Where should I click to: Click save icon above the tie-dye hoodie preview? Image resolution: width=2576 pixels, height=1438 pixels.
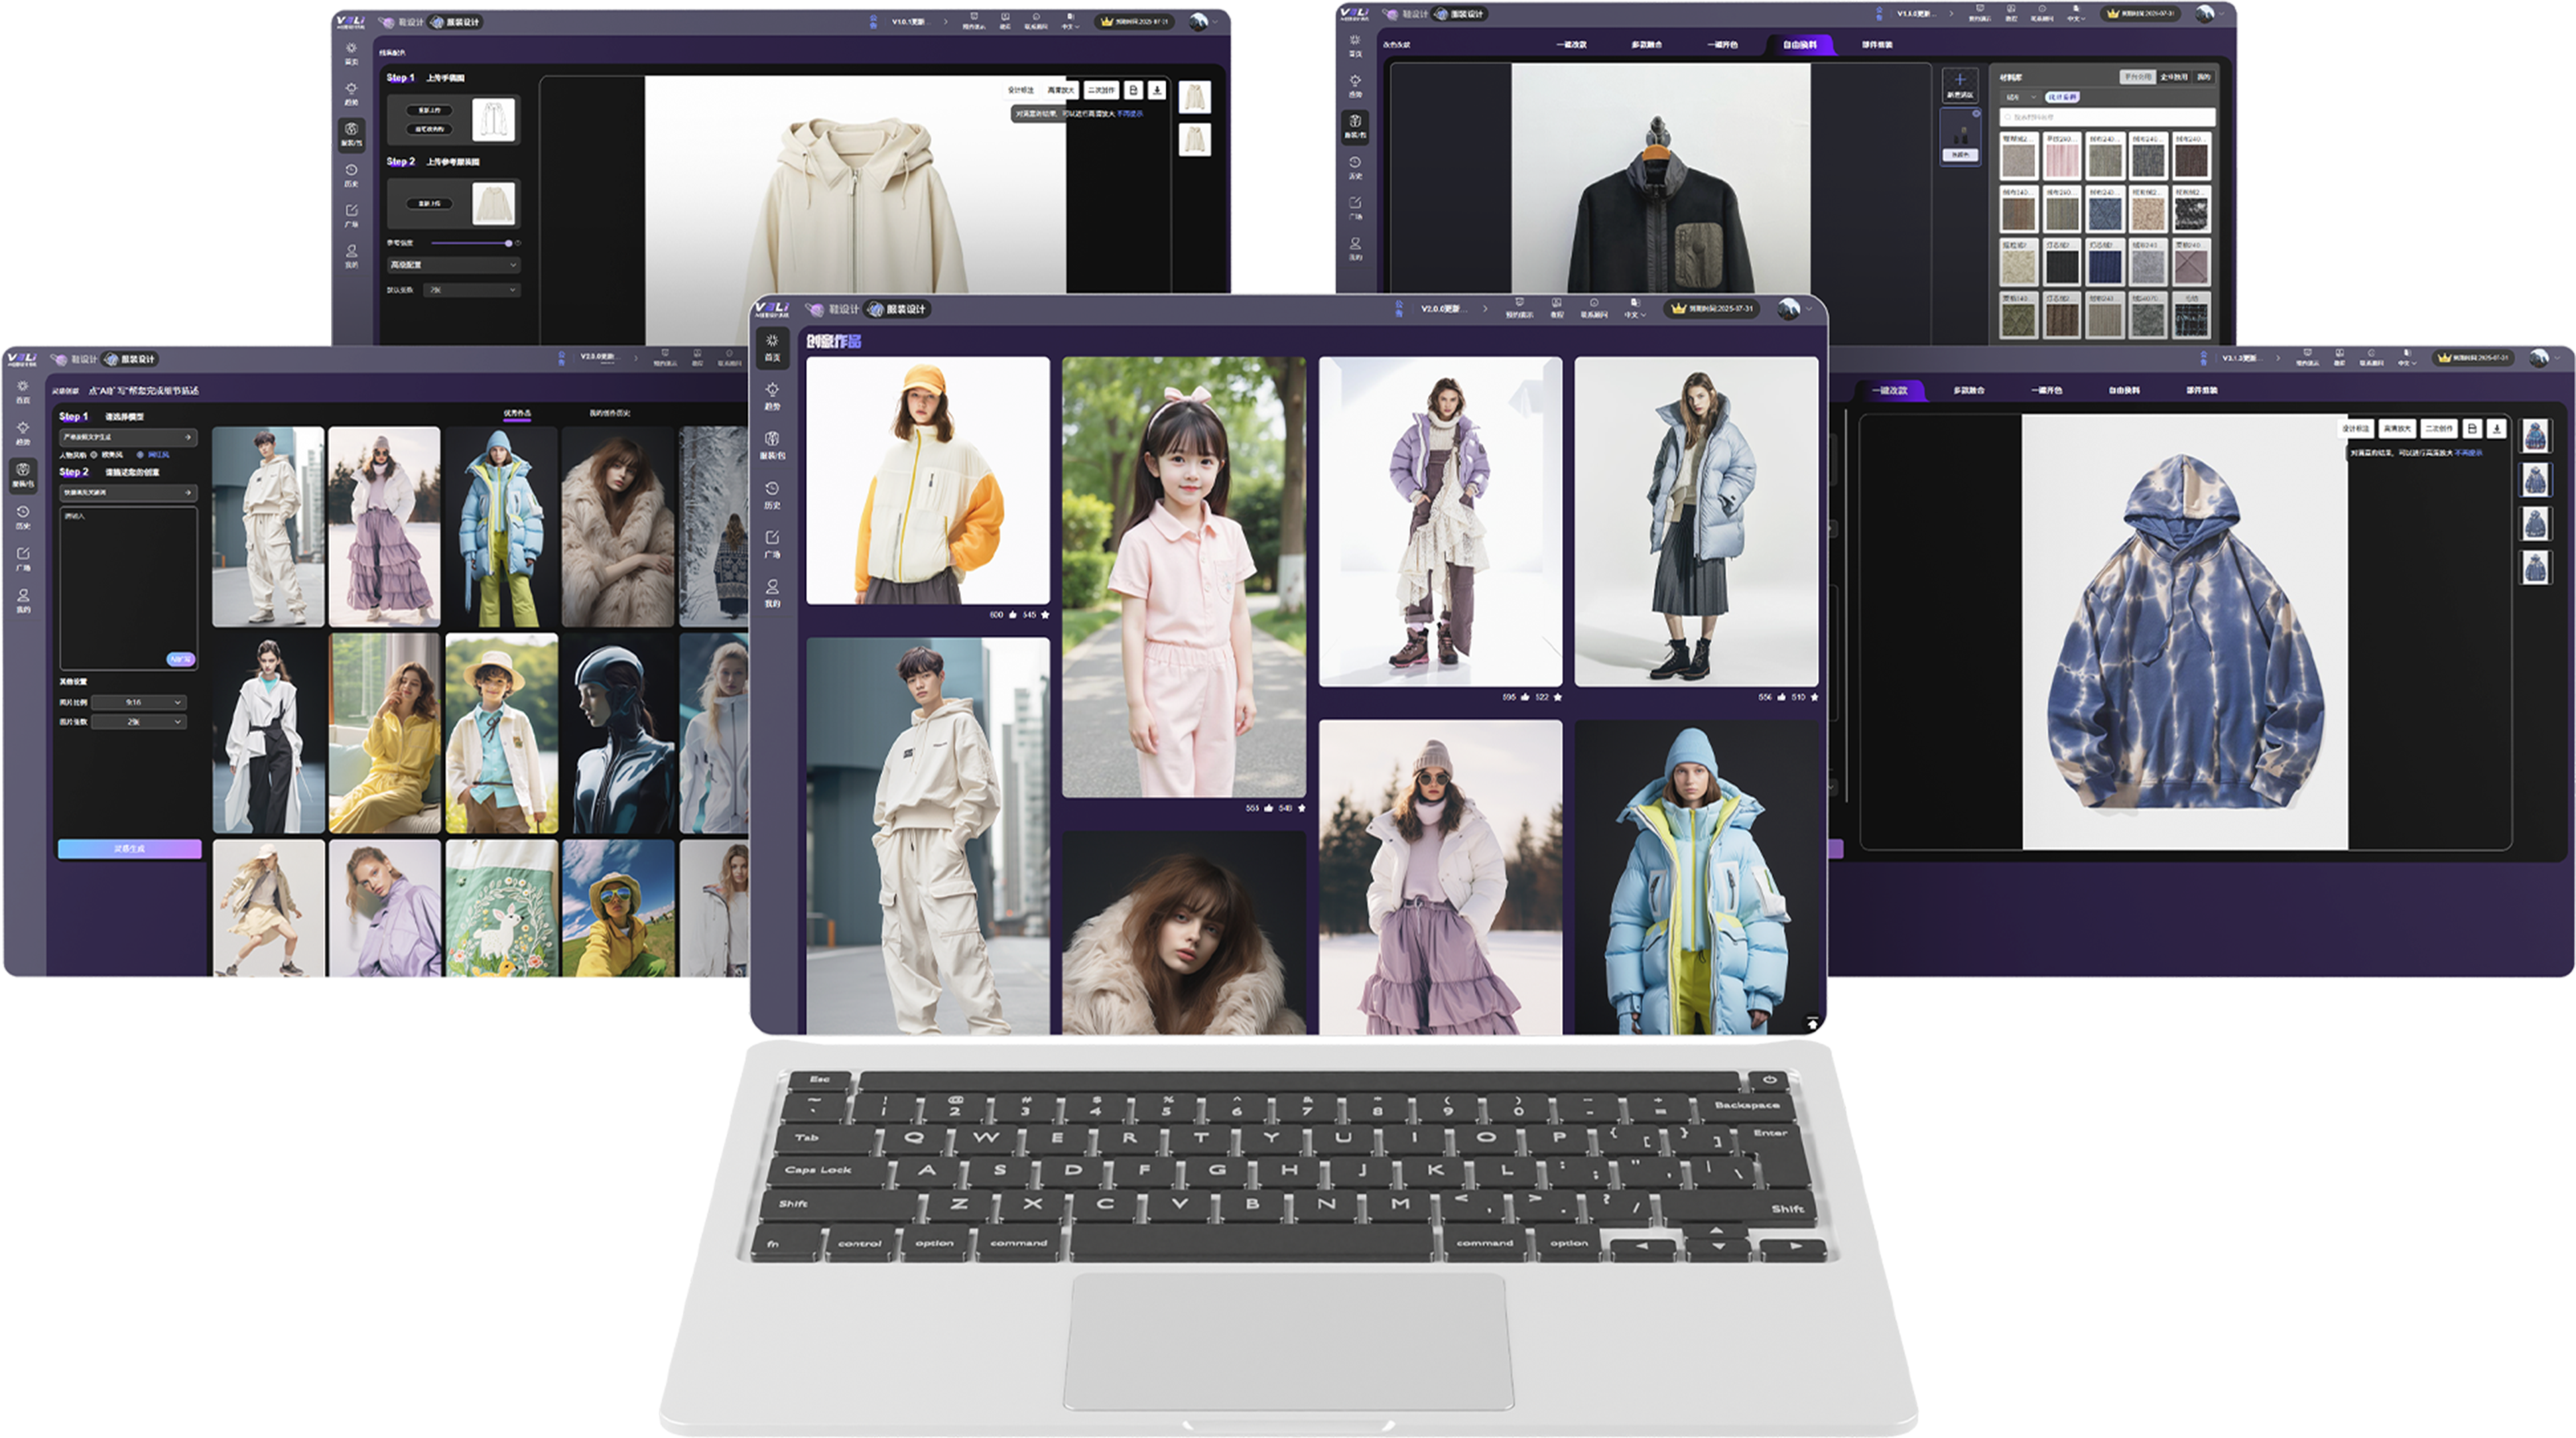pos(2472,428)
